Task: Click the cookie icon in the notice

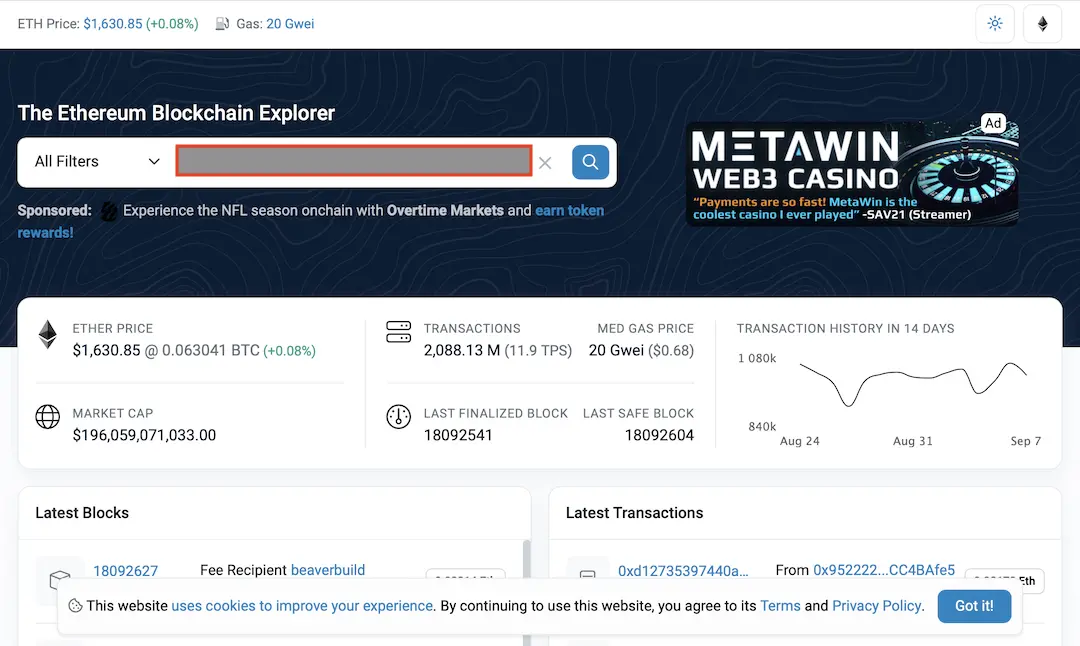Action: pos(75,606)
